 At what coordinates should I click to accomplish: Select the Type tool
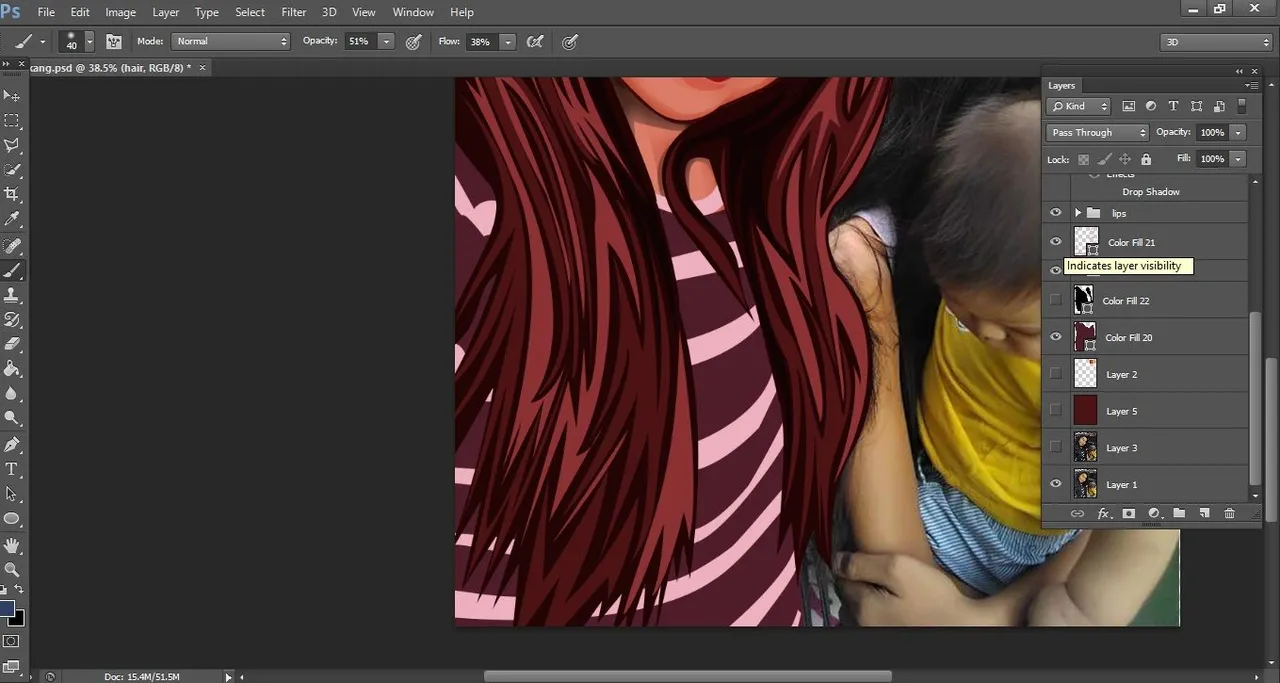pos(12,469)
